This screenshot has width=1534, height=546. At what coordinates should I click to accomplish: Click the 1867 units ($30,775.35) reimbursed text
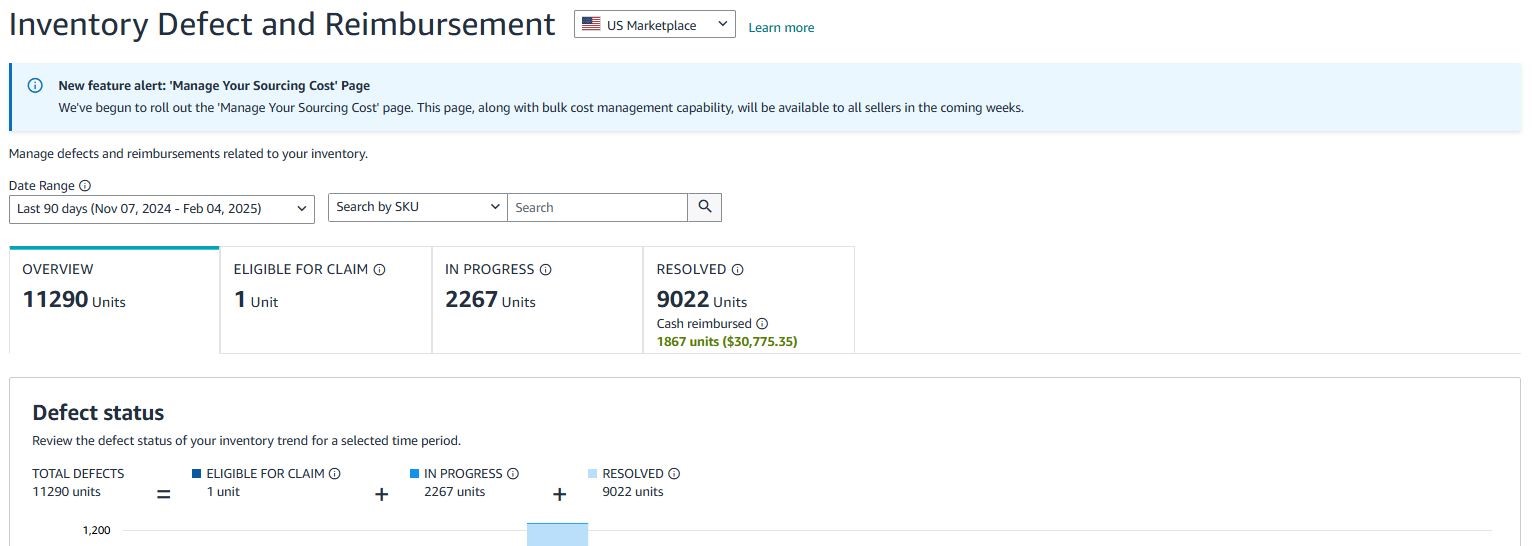pyautogui.click(x=727, y=342)
